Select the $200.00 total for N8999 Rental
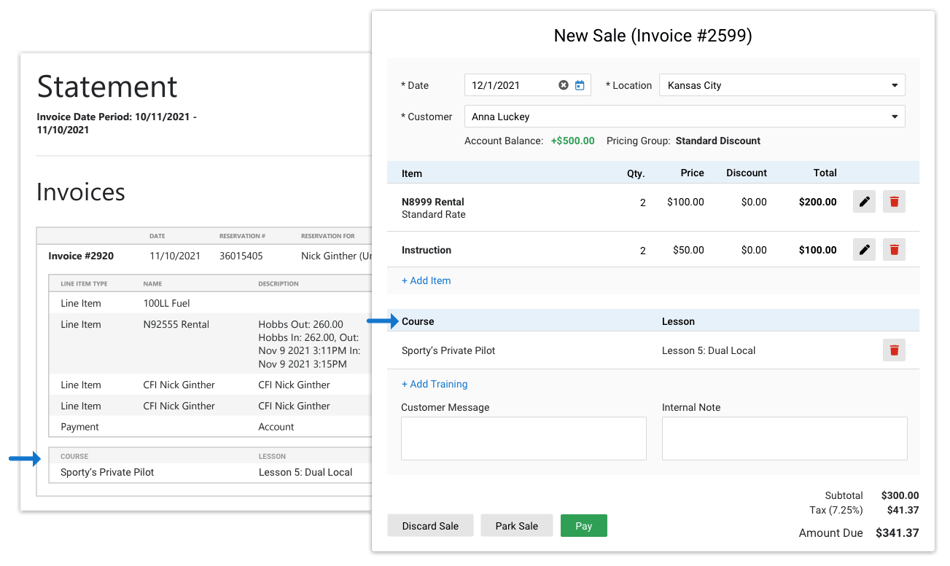The width and height of the screenshot is (950, 566). [x=817, y=202]
